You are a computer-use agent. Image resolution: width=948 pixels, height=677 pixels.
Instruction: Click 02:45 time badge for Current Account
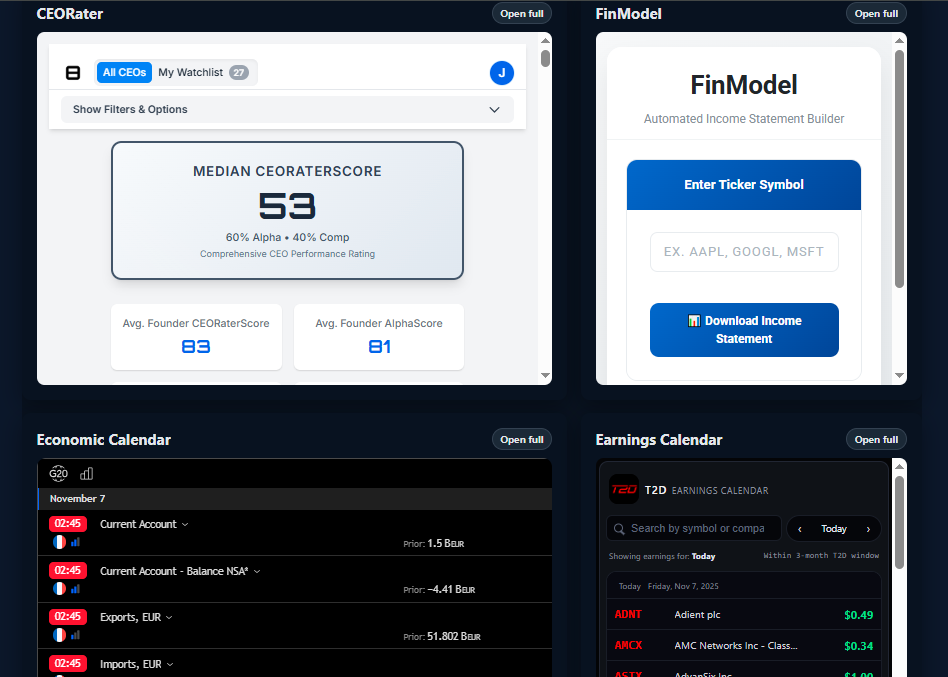pyautogui.click(x=68, y=523)
